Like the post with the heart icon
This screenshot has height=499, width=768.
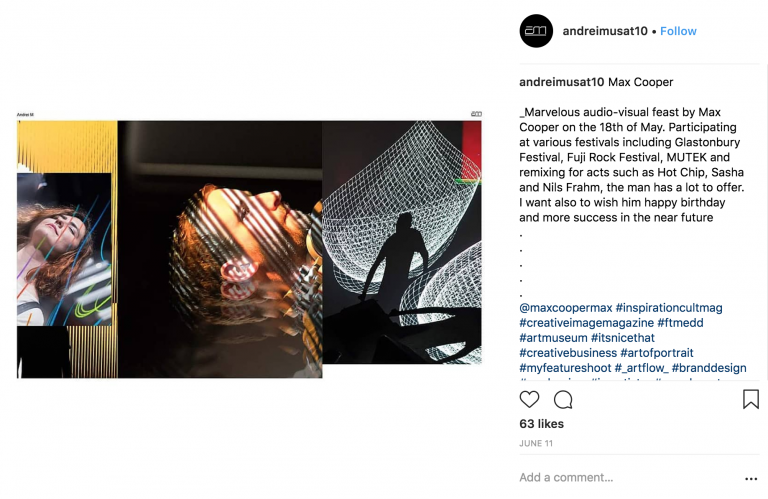pos(529,400)
